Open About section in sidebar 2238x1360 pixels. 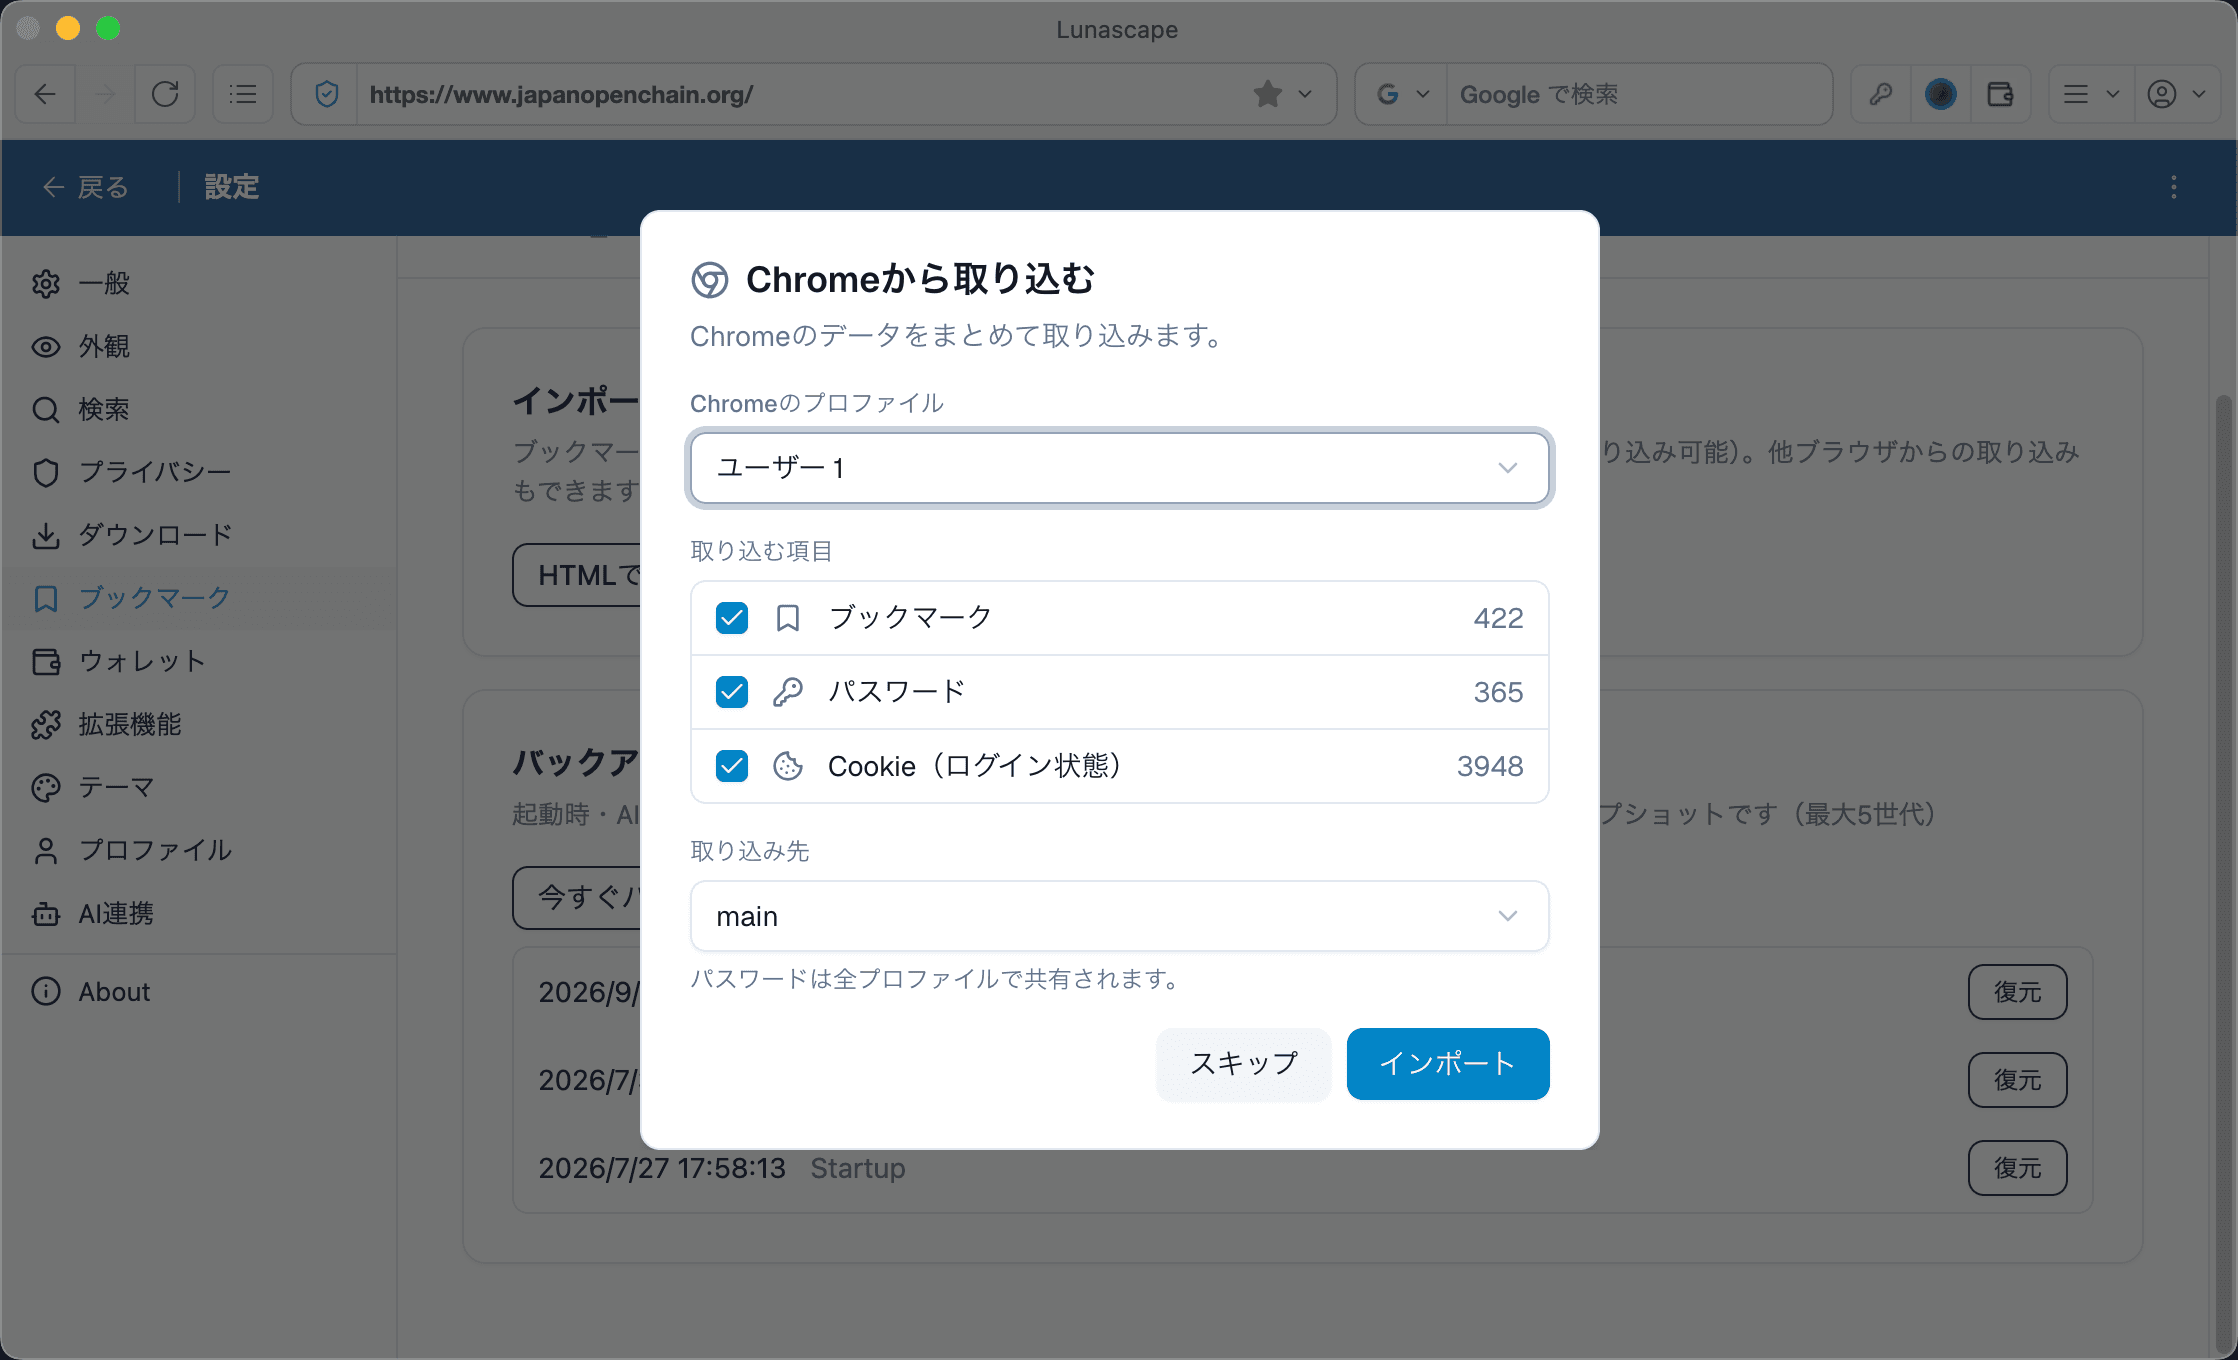tap(198, 992)
